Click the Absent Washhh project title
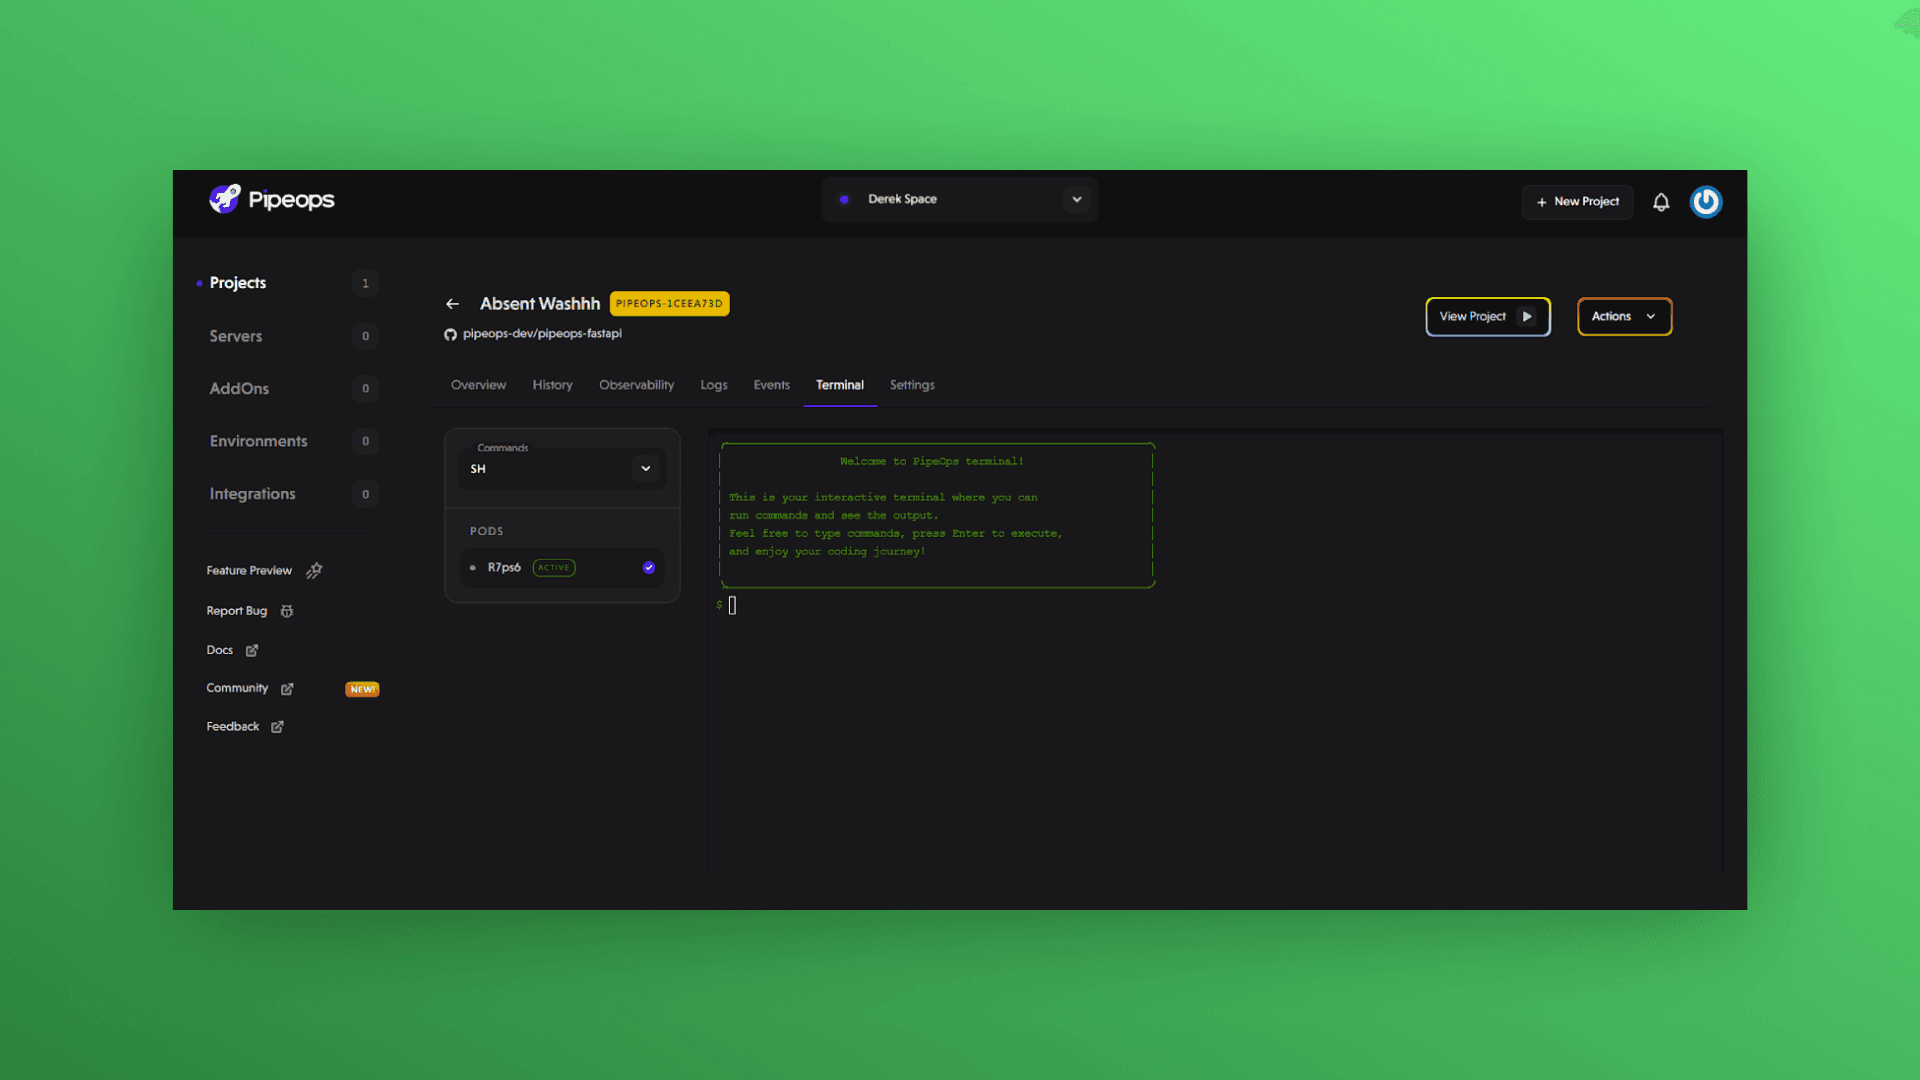1920x1080 pixels. point(540,304)
